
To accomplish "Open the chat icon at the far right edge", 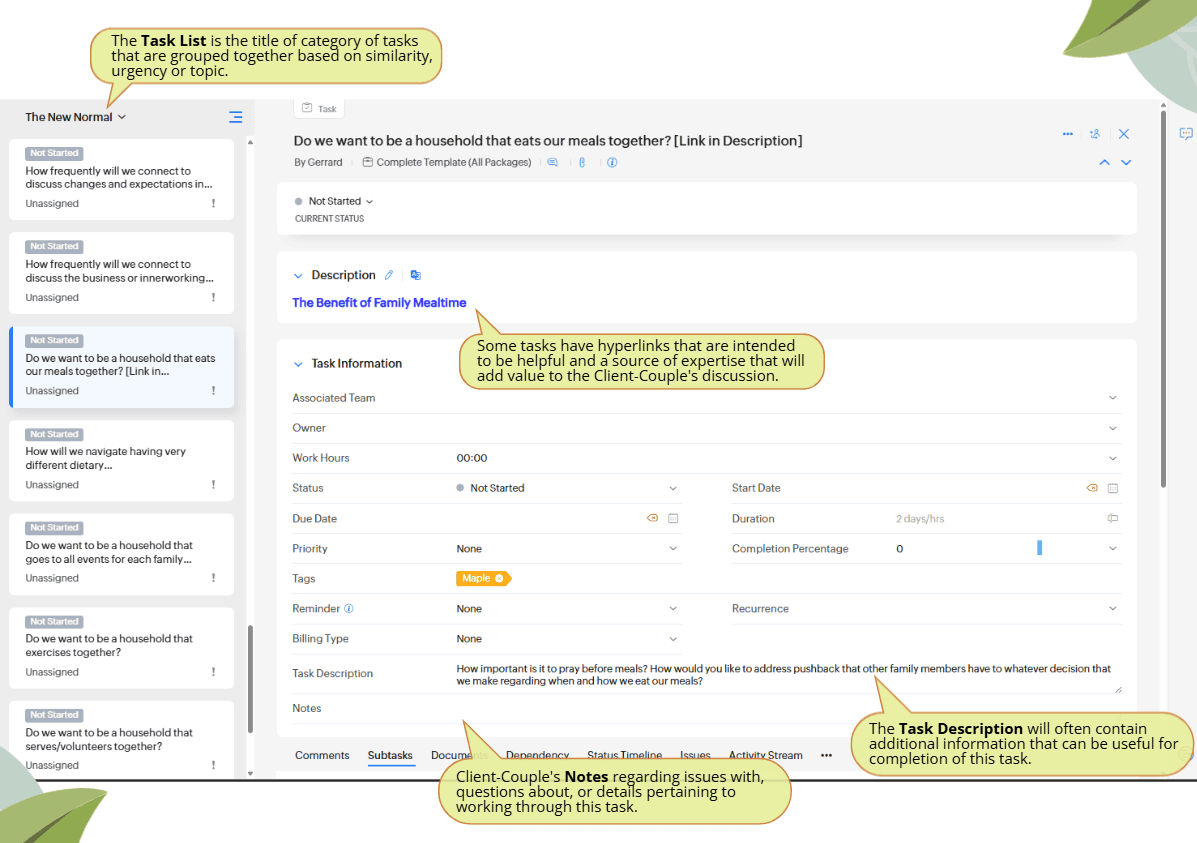I will pyautogui.click(x=1185, y=134).
